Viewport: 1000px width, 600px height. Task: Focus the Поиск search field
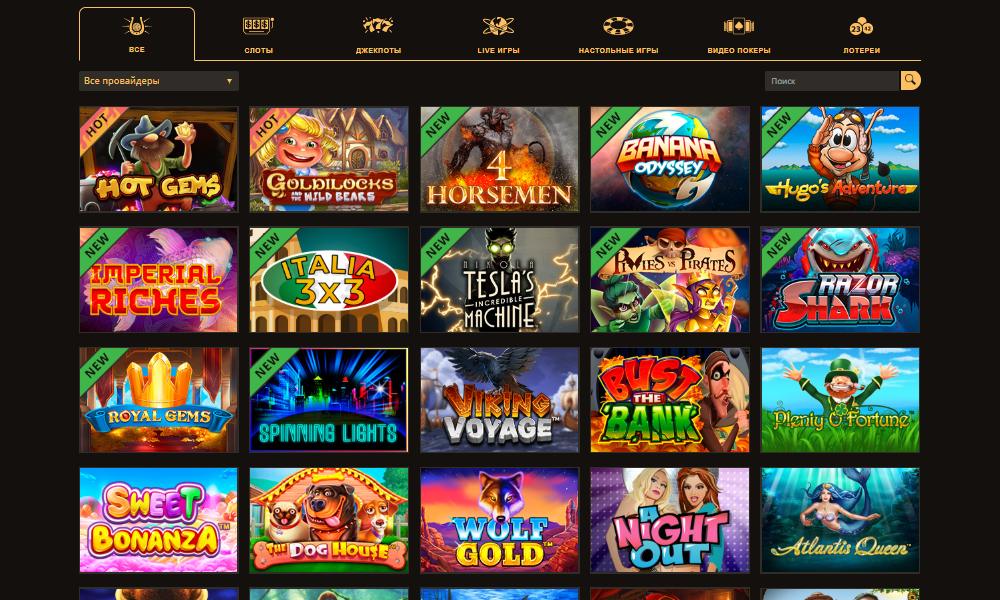(x=832, y=81)
